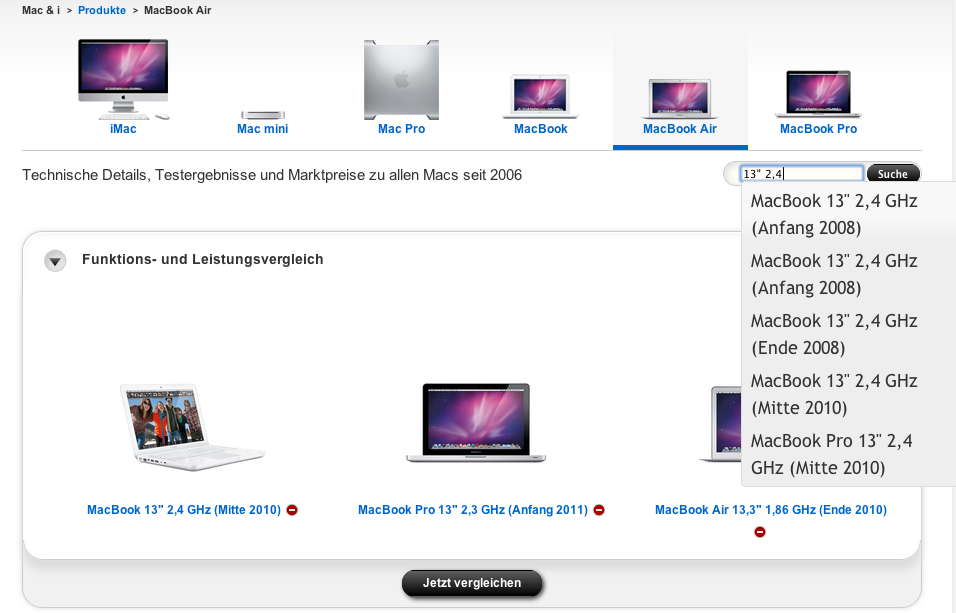Click the MacBook Pro product image
The width and height of the screenshot is (956, 613).
(818, 94)
